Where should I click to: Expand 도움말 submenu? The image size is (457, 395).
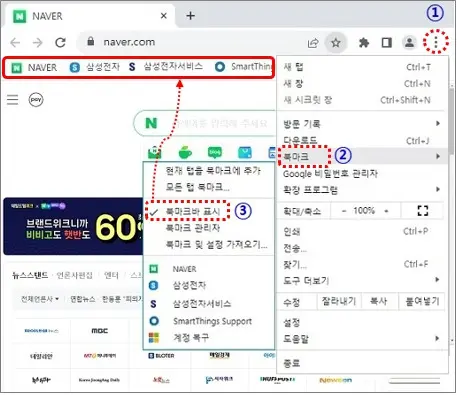(362, 339)
